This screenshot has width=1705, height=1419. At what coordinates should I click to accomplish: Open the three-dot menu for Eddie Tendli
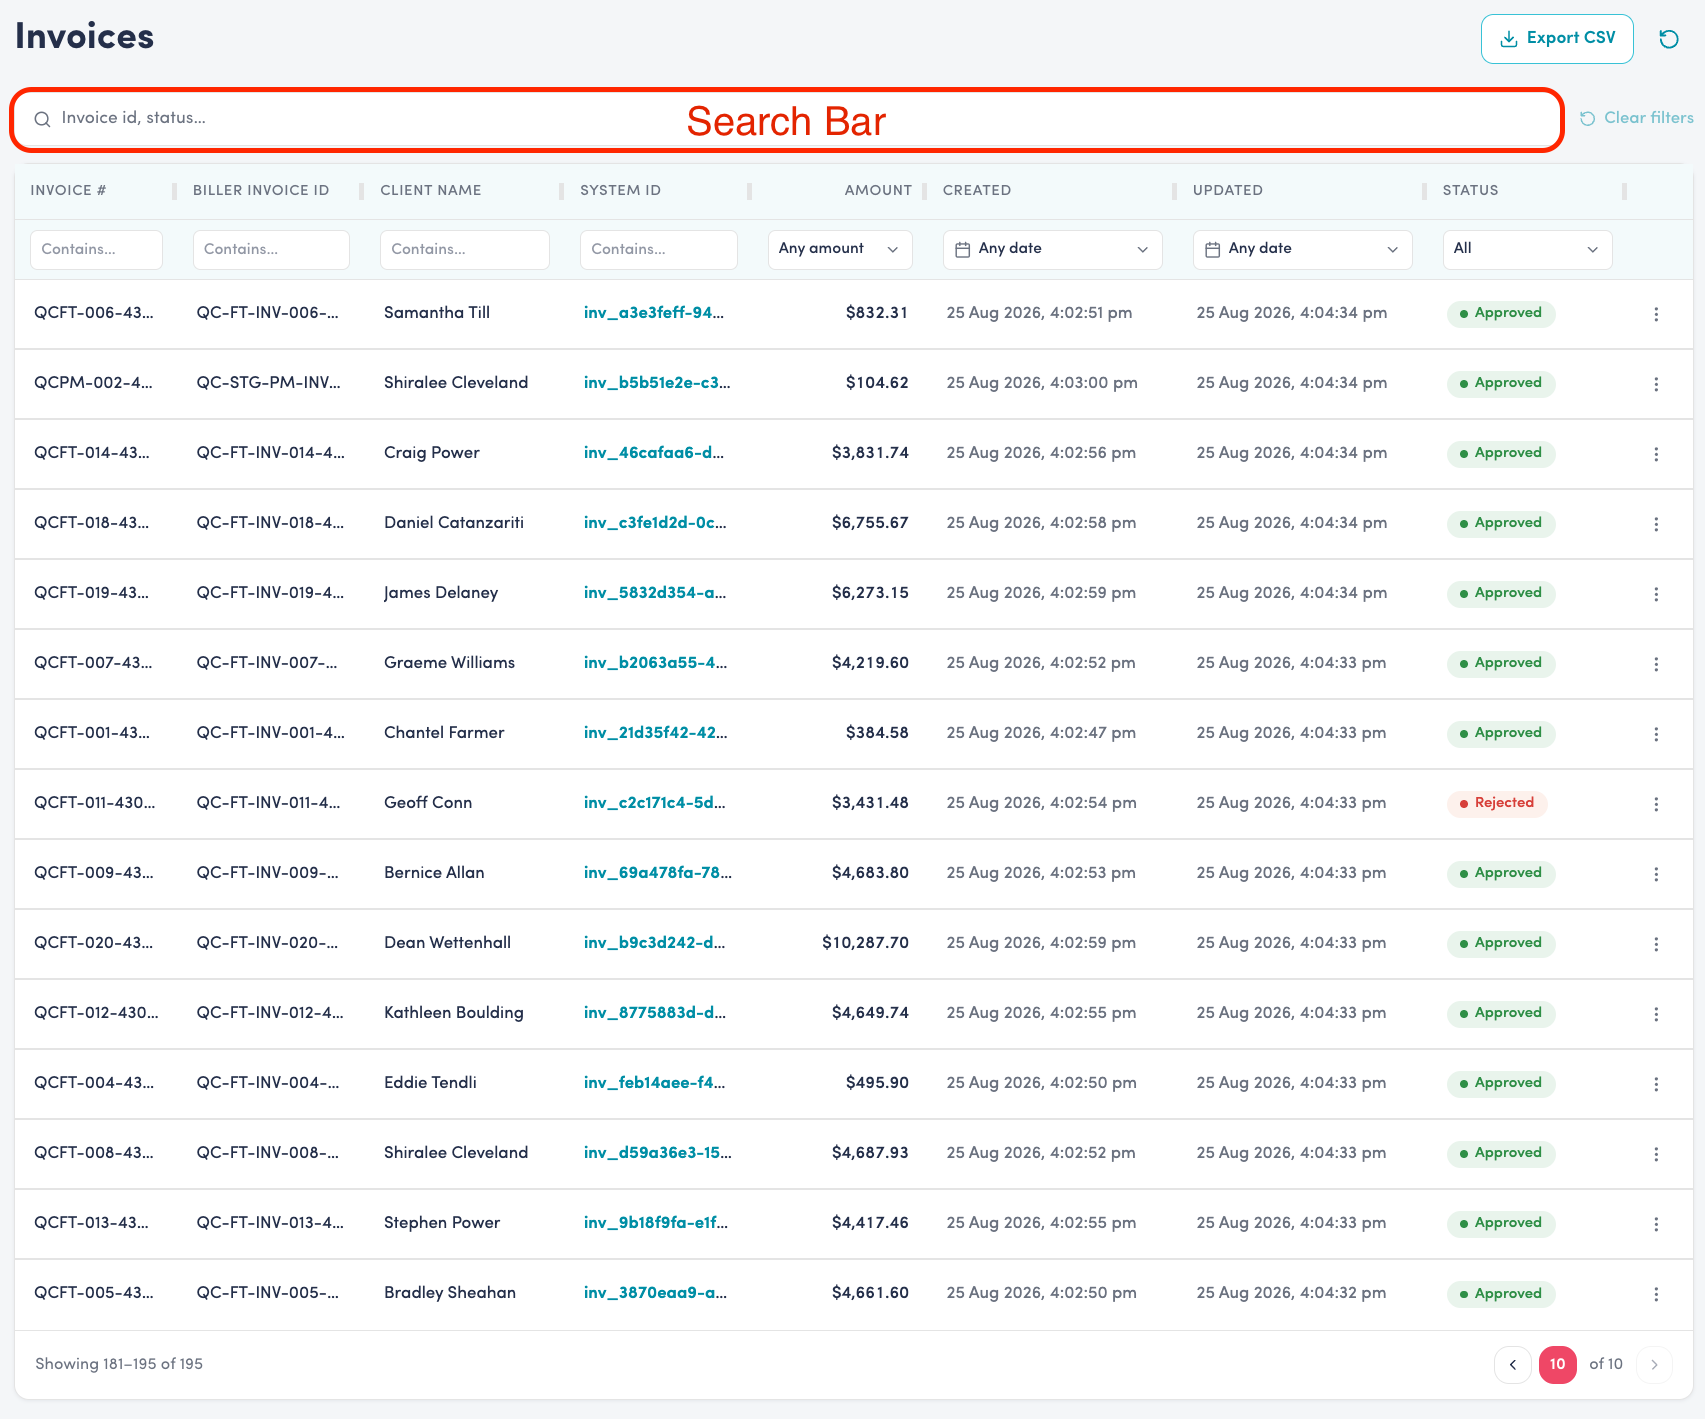pos(1656,1084)
